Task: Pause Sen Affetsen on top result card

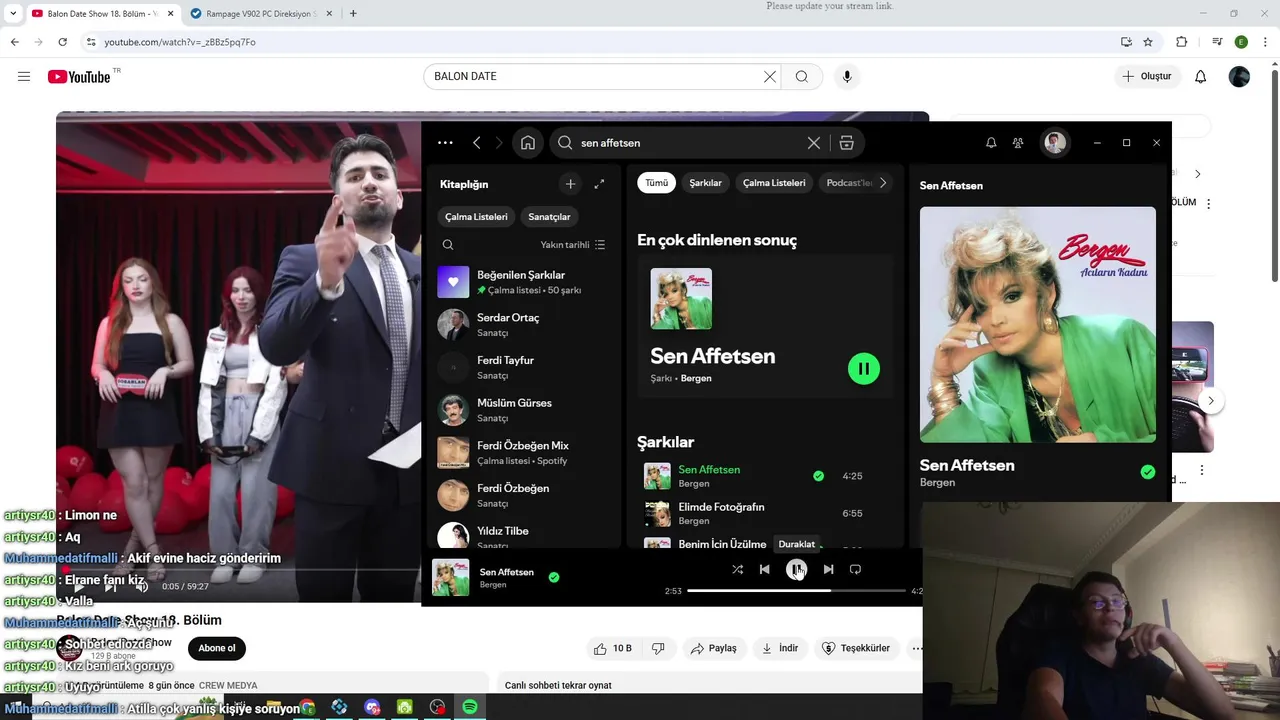Action: coord(863,369)
